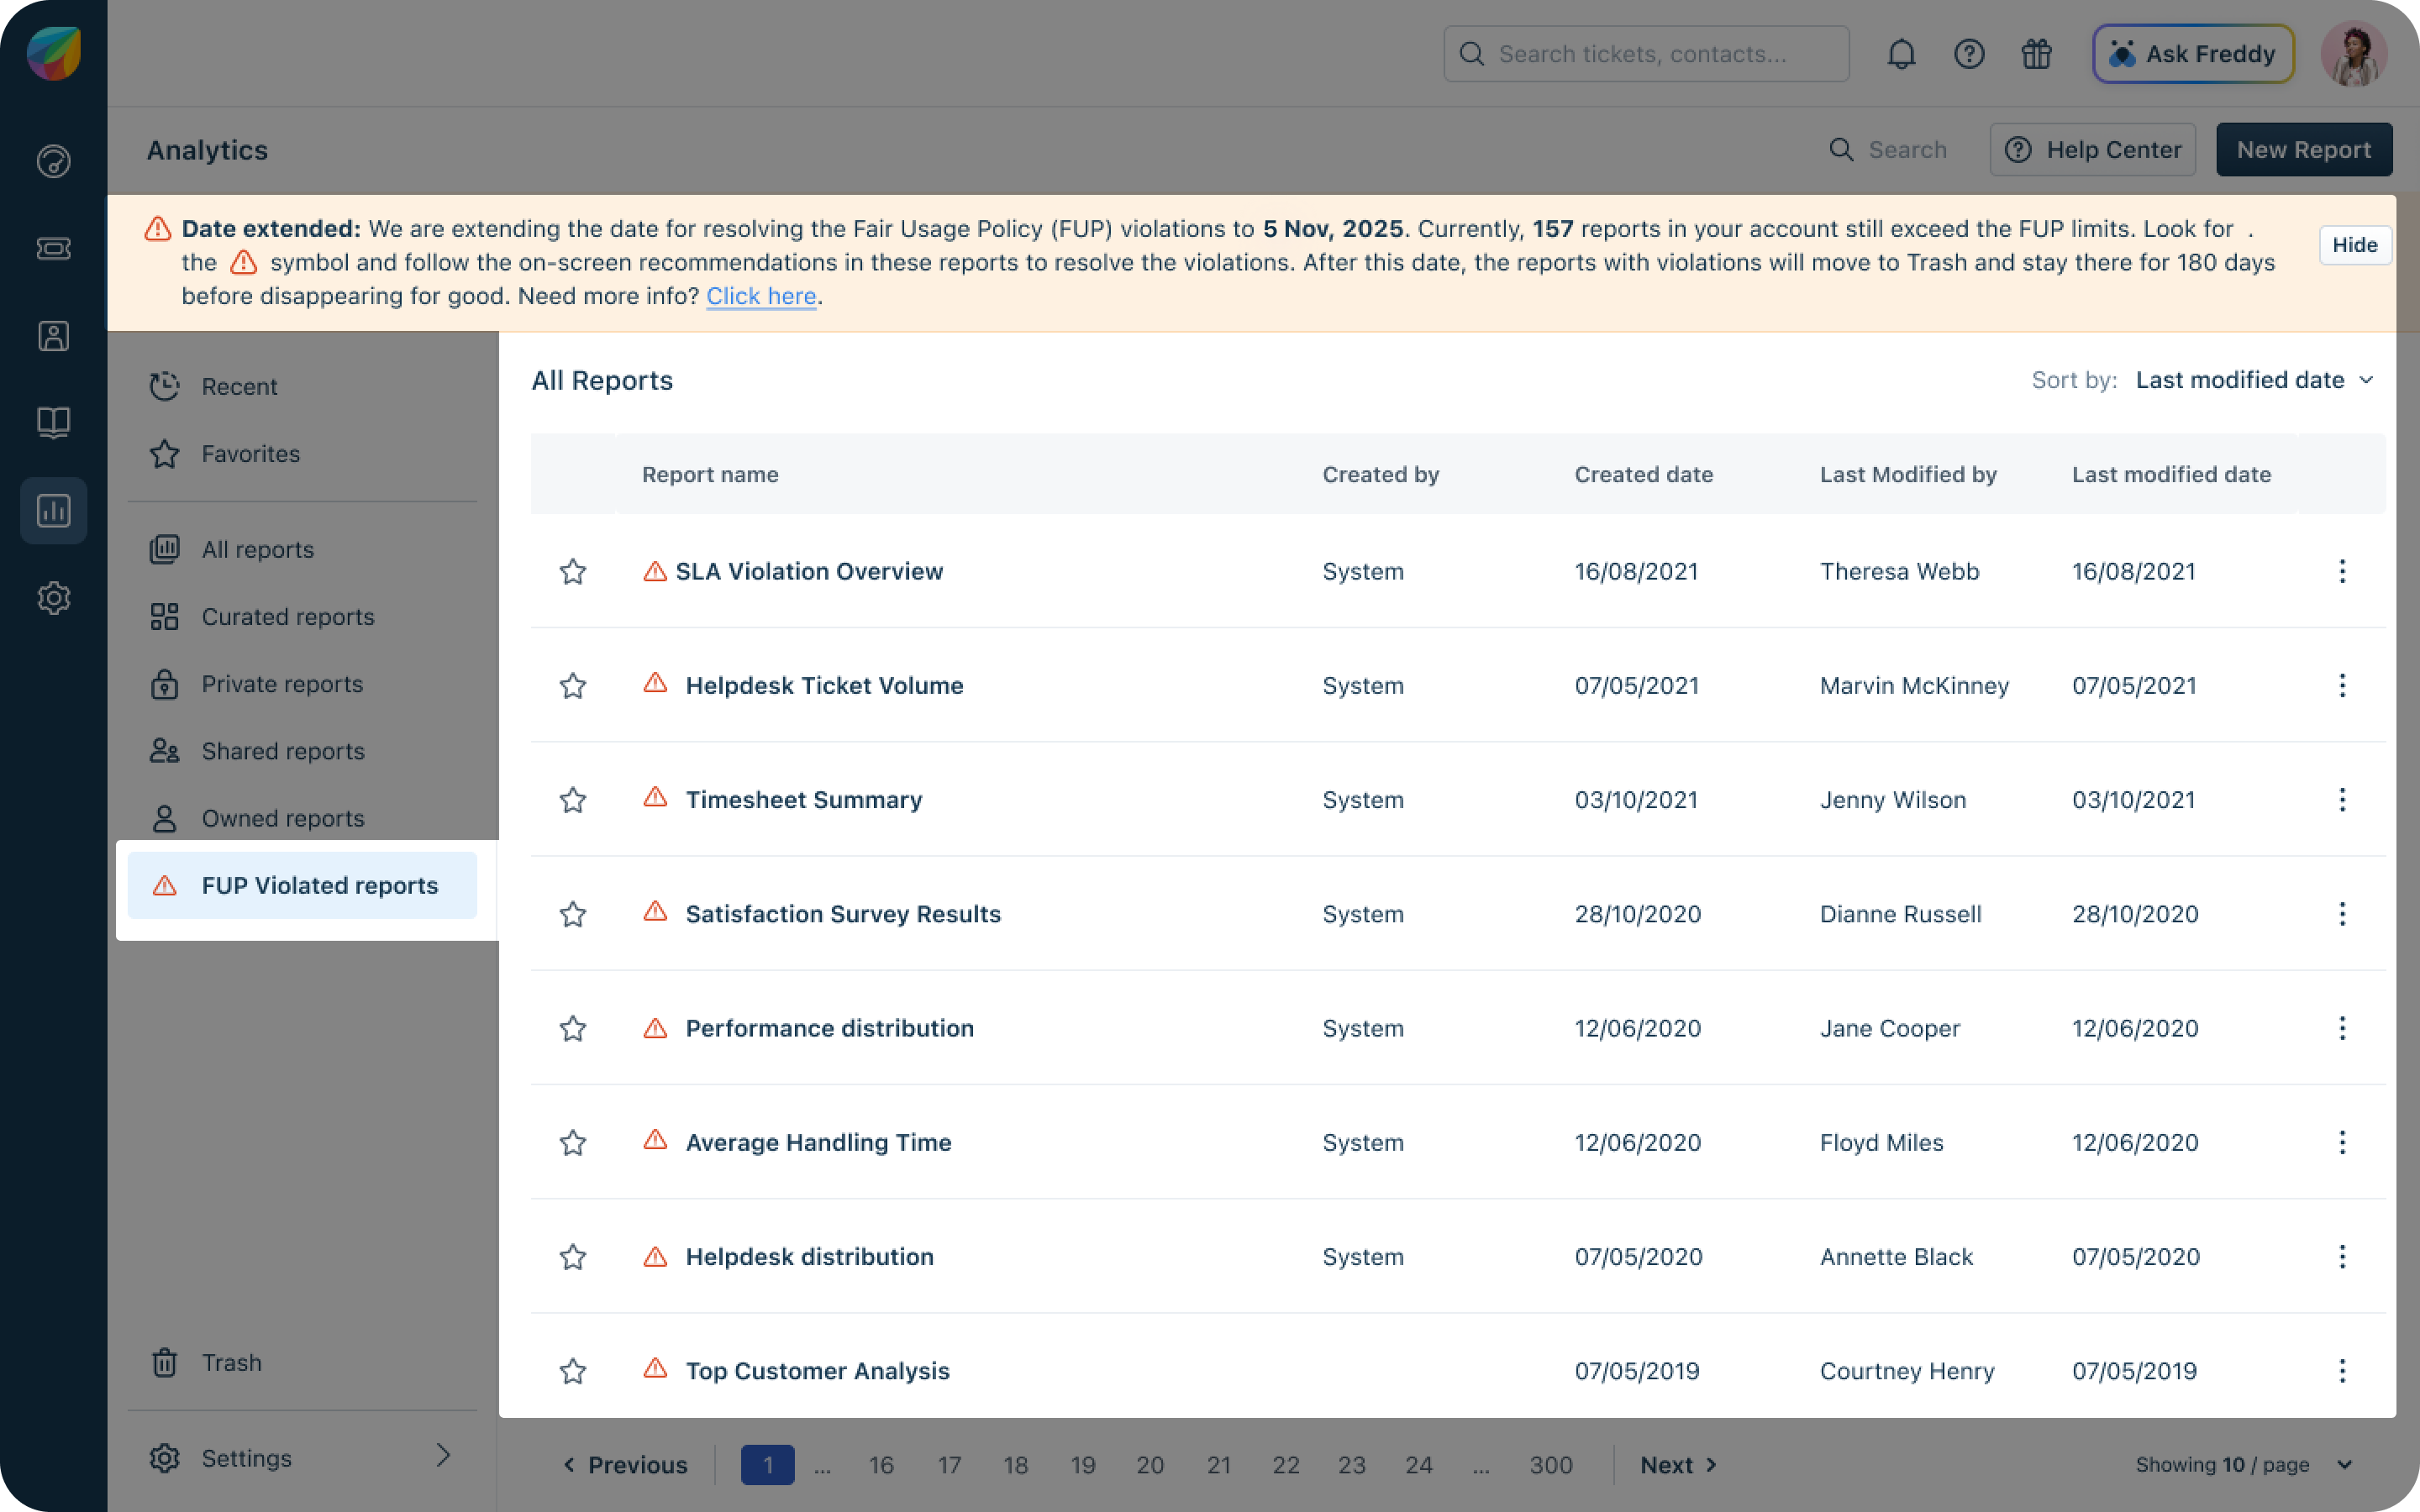Toggle favorite star for Helpdesk distribution
This screenshot has height=1512, width=2420.
pos(572,1257)
